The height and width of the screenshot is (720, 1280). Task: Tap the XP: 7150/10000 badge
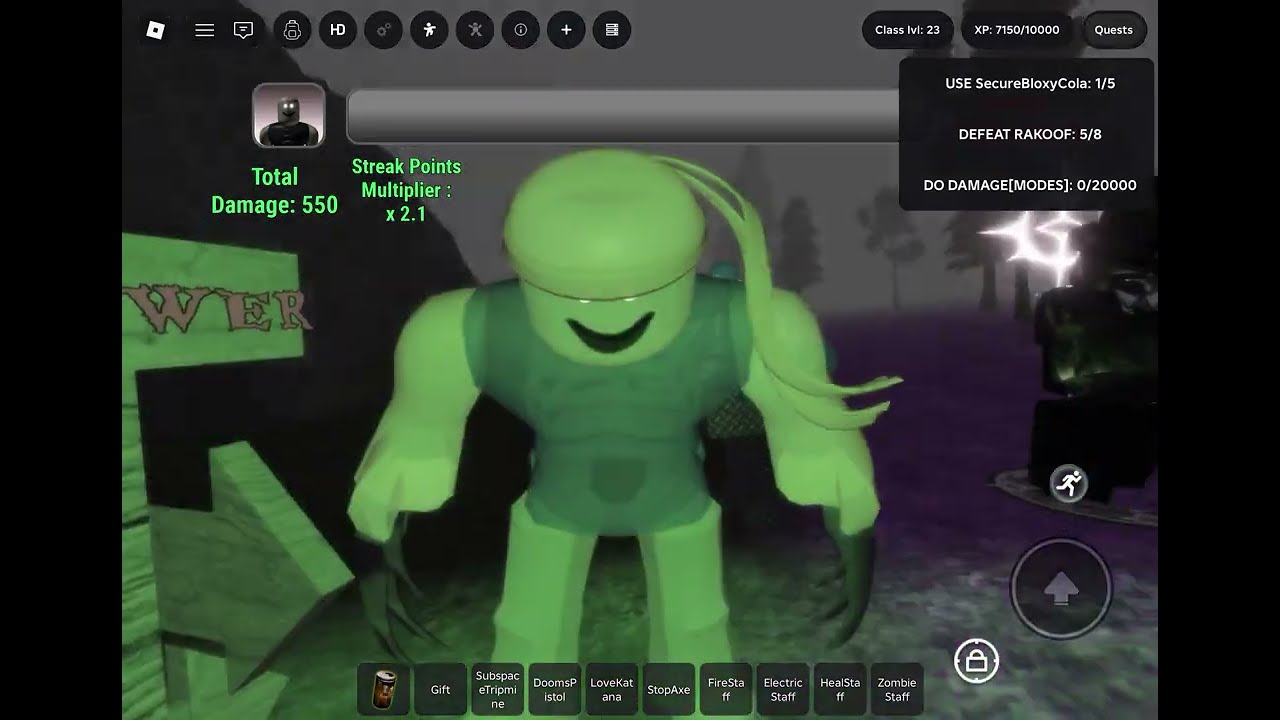pos(1017,30)
